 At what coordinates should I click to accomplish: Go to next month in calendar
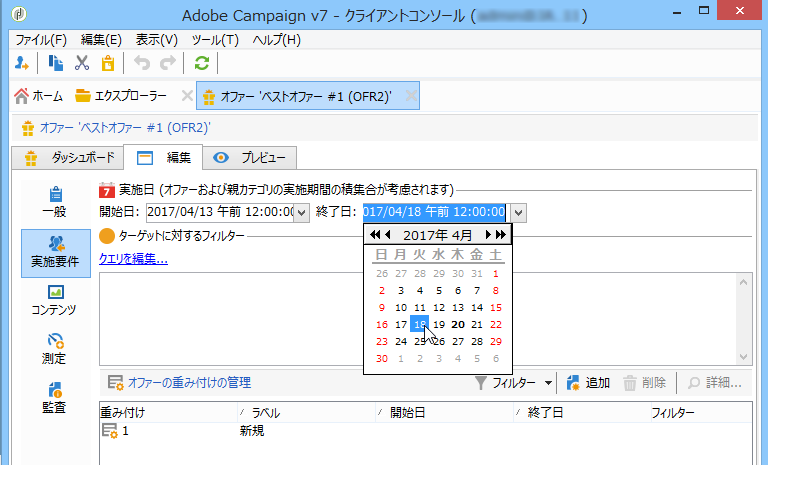[488, 234]
